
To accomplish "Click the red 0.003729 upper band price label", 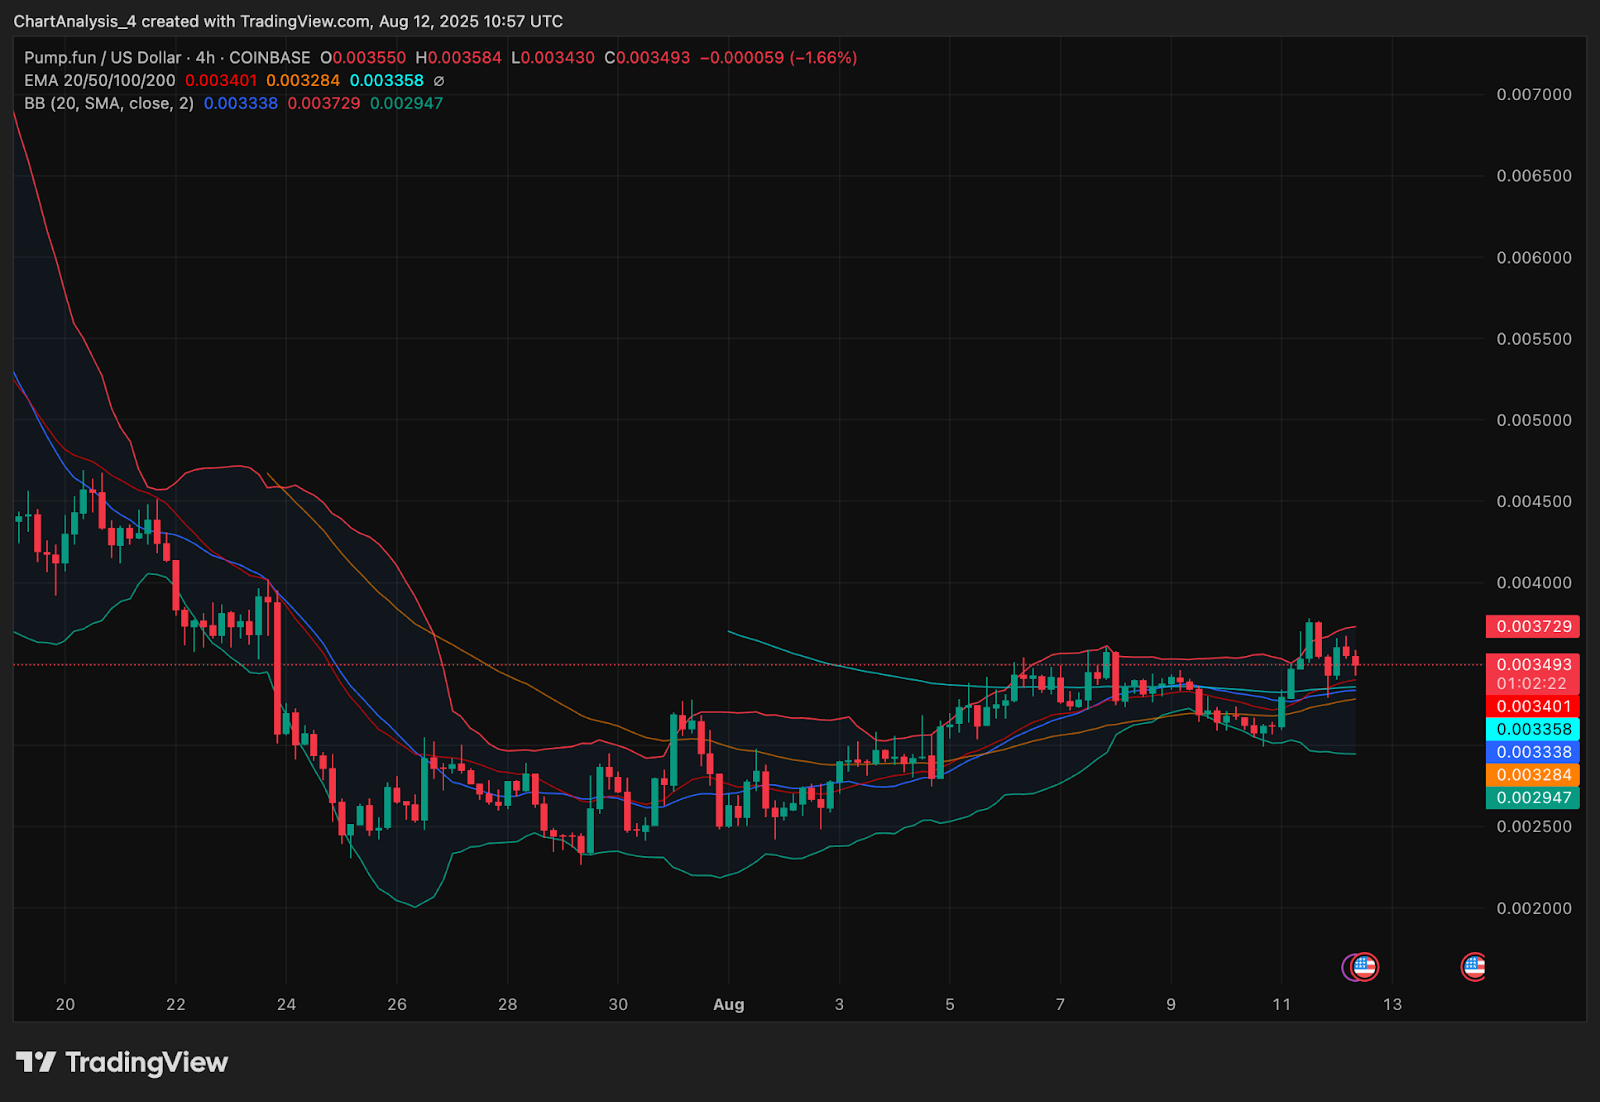I will (1533, 627).
